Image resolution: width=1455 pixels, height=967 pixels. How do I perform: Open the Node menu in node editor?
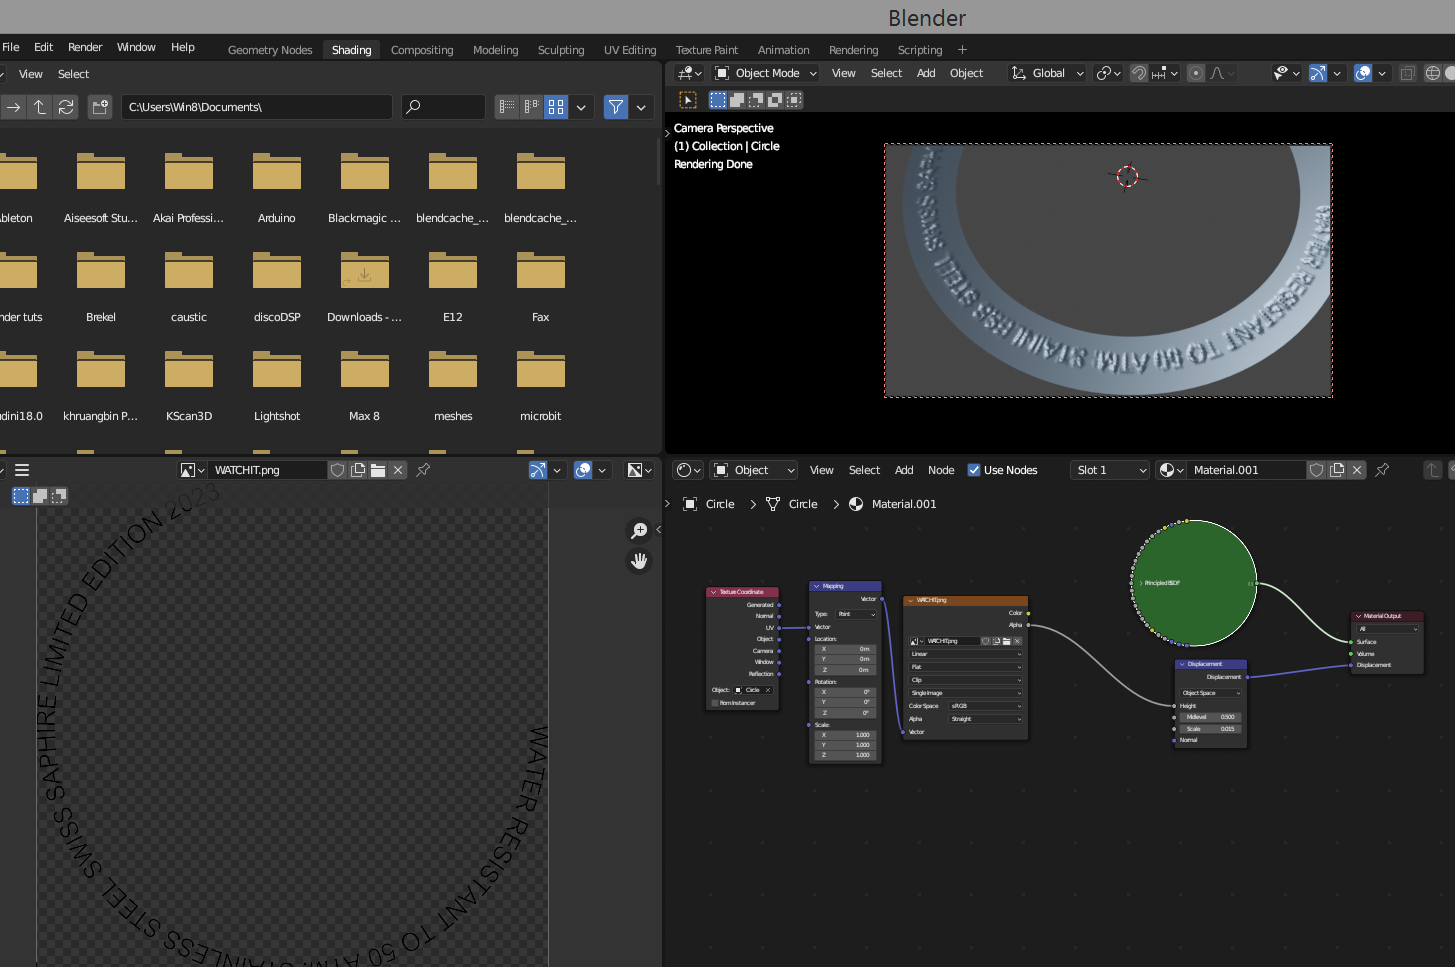coord(941,470)
